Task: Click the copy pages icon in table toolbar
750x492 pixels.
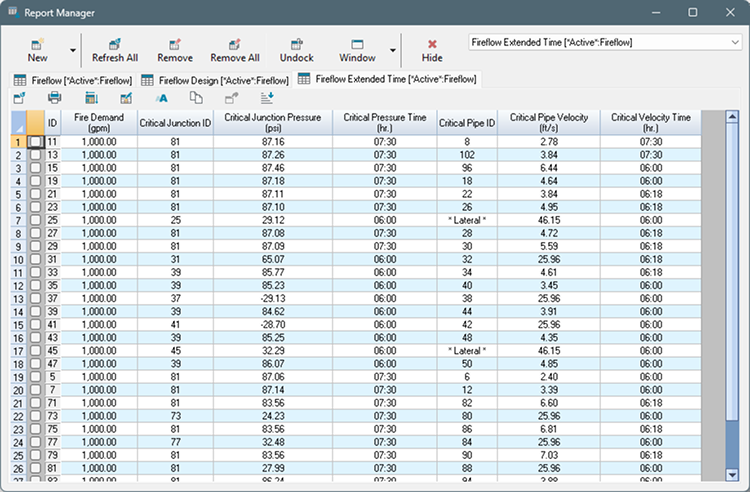Action: pyautogui.click(x=196, y=97)
